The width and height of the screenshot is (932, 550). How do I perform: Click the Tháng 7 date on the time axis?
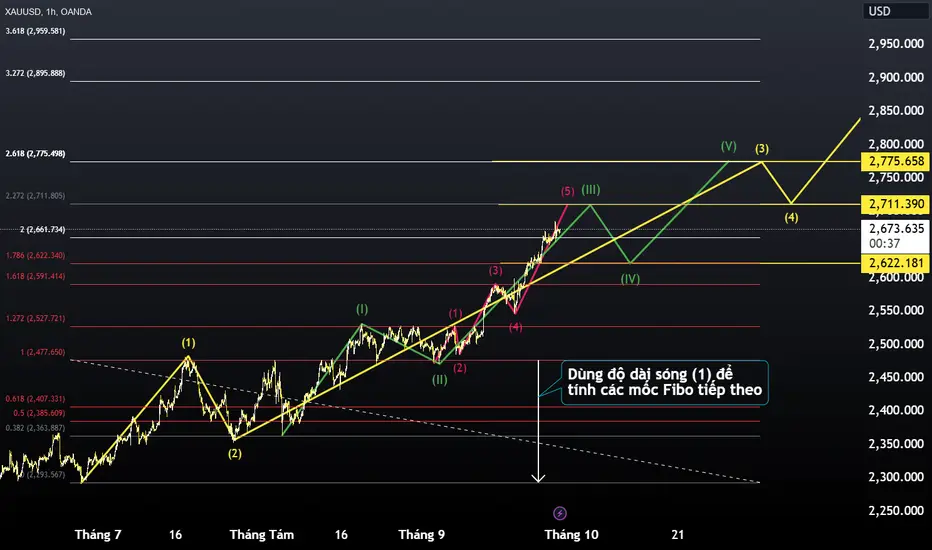pos(98,535)
